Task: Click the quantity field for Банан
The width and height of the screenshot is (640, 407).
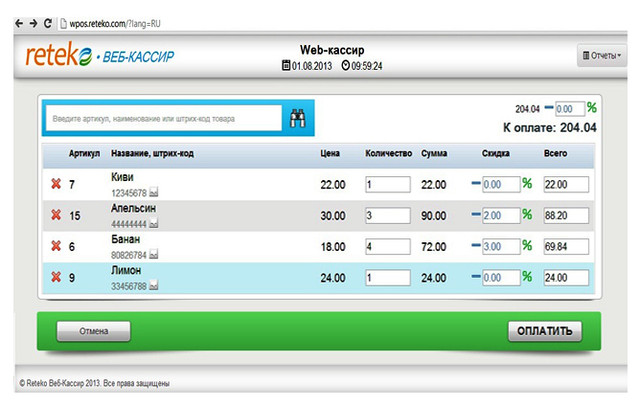Action: point(387,247)
